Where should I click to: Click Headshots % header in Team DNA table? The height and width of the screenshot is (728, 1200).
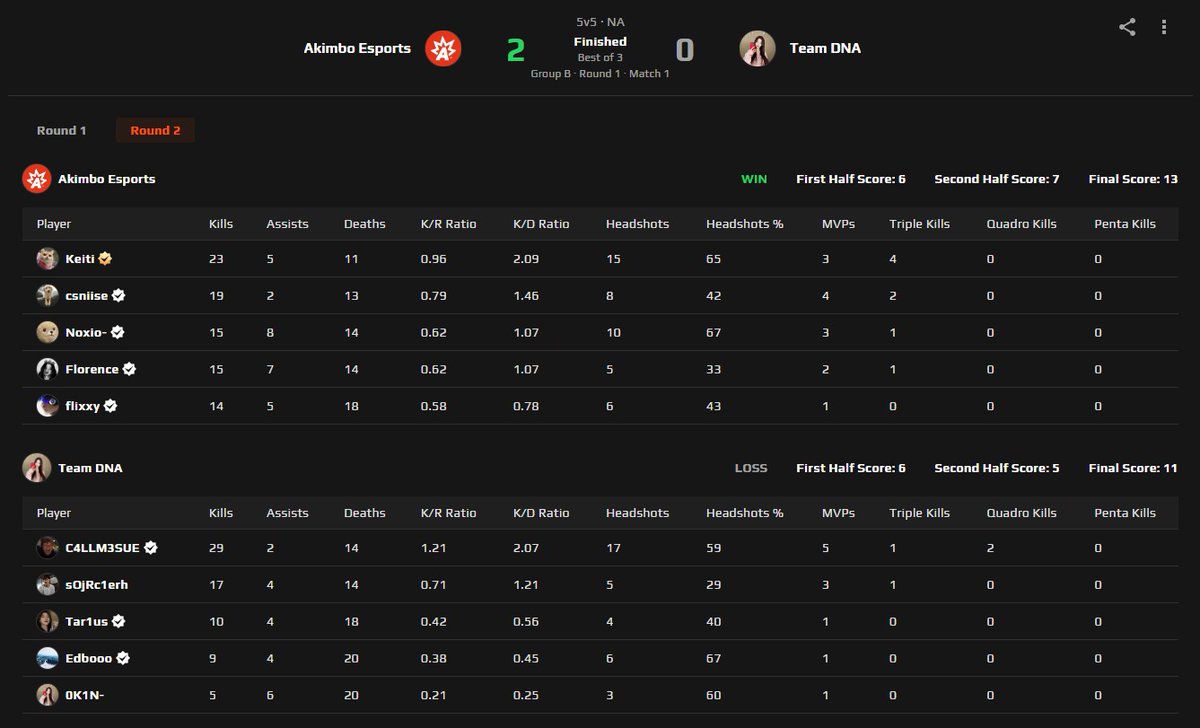pyautogui.click(x=745, y=513)
